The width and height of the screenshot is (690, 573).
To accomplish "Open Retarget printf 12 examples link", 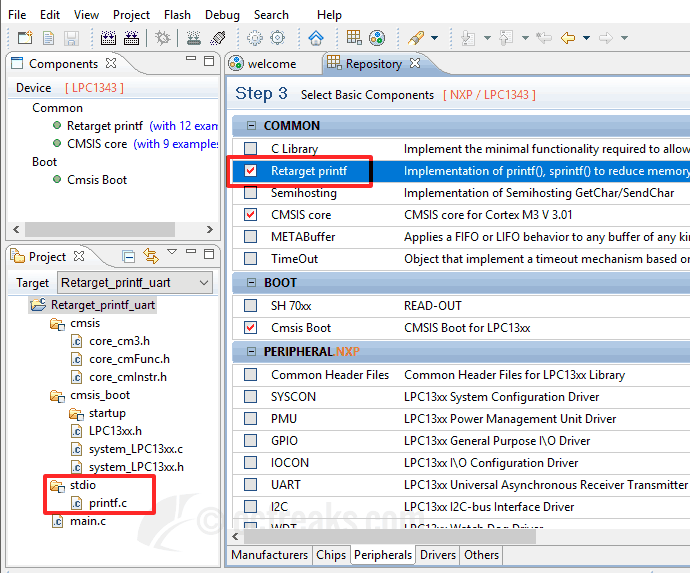I will [184, 126].
